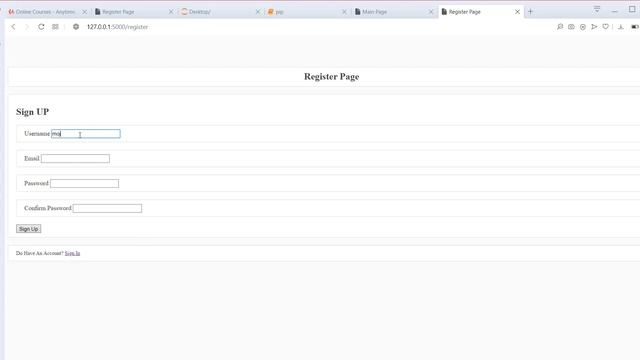
Task: Click the globe site info icon
Action: tap(76, 27)
